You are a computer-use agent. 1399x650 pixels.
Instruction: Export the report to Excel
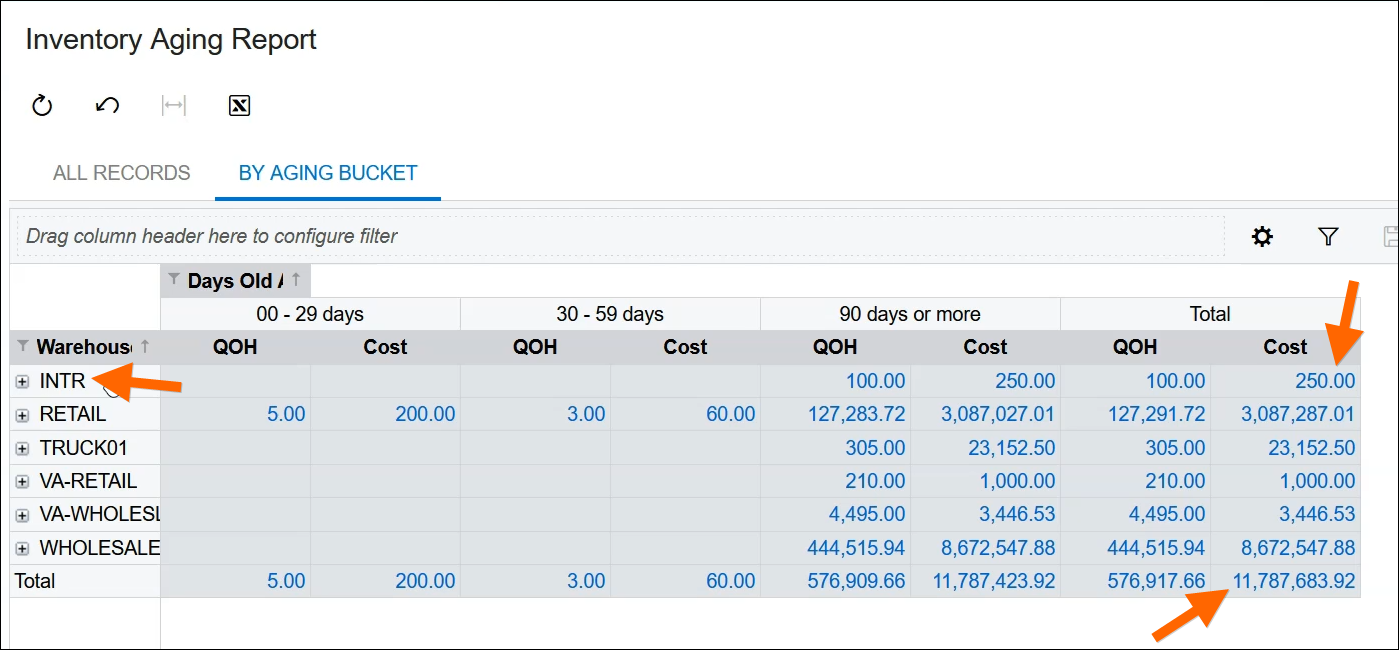[239, 105]
